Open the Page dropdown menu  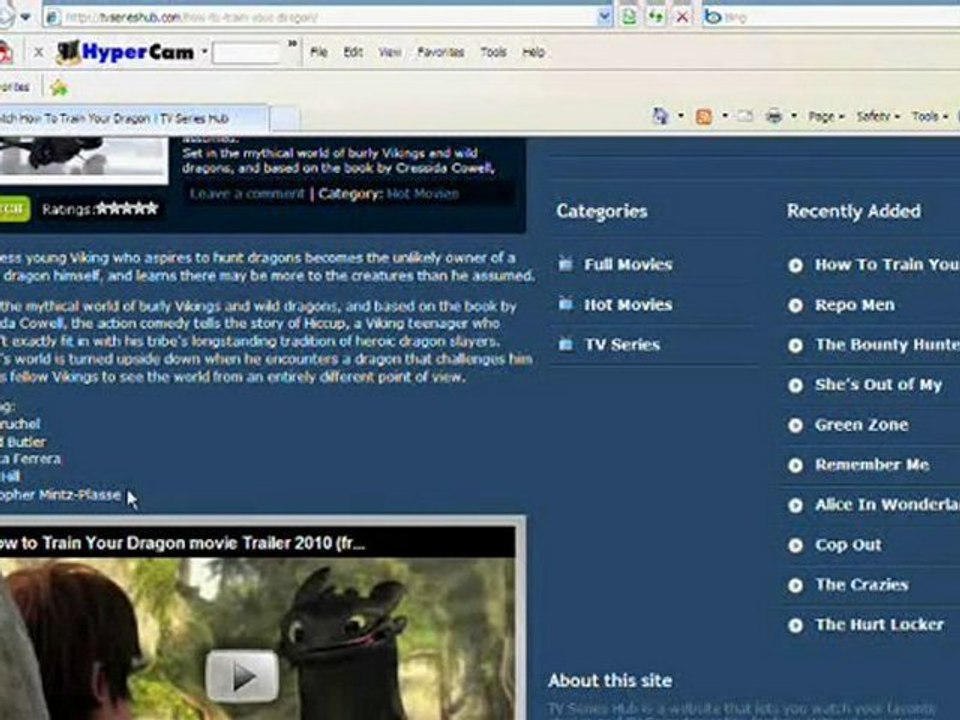[x=826, y=116]
